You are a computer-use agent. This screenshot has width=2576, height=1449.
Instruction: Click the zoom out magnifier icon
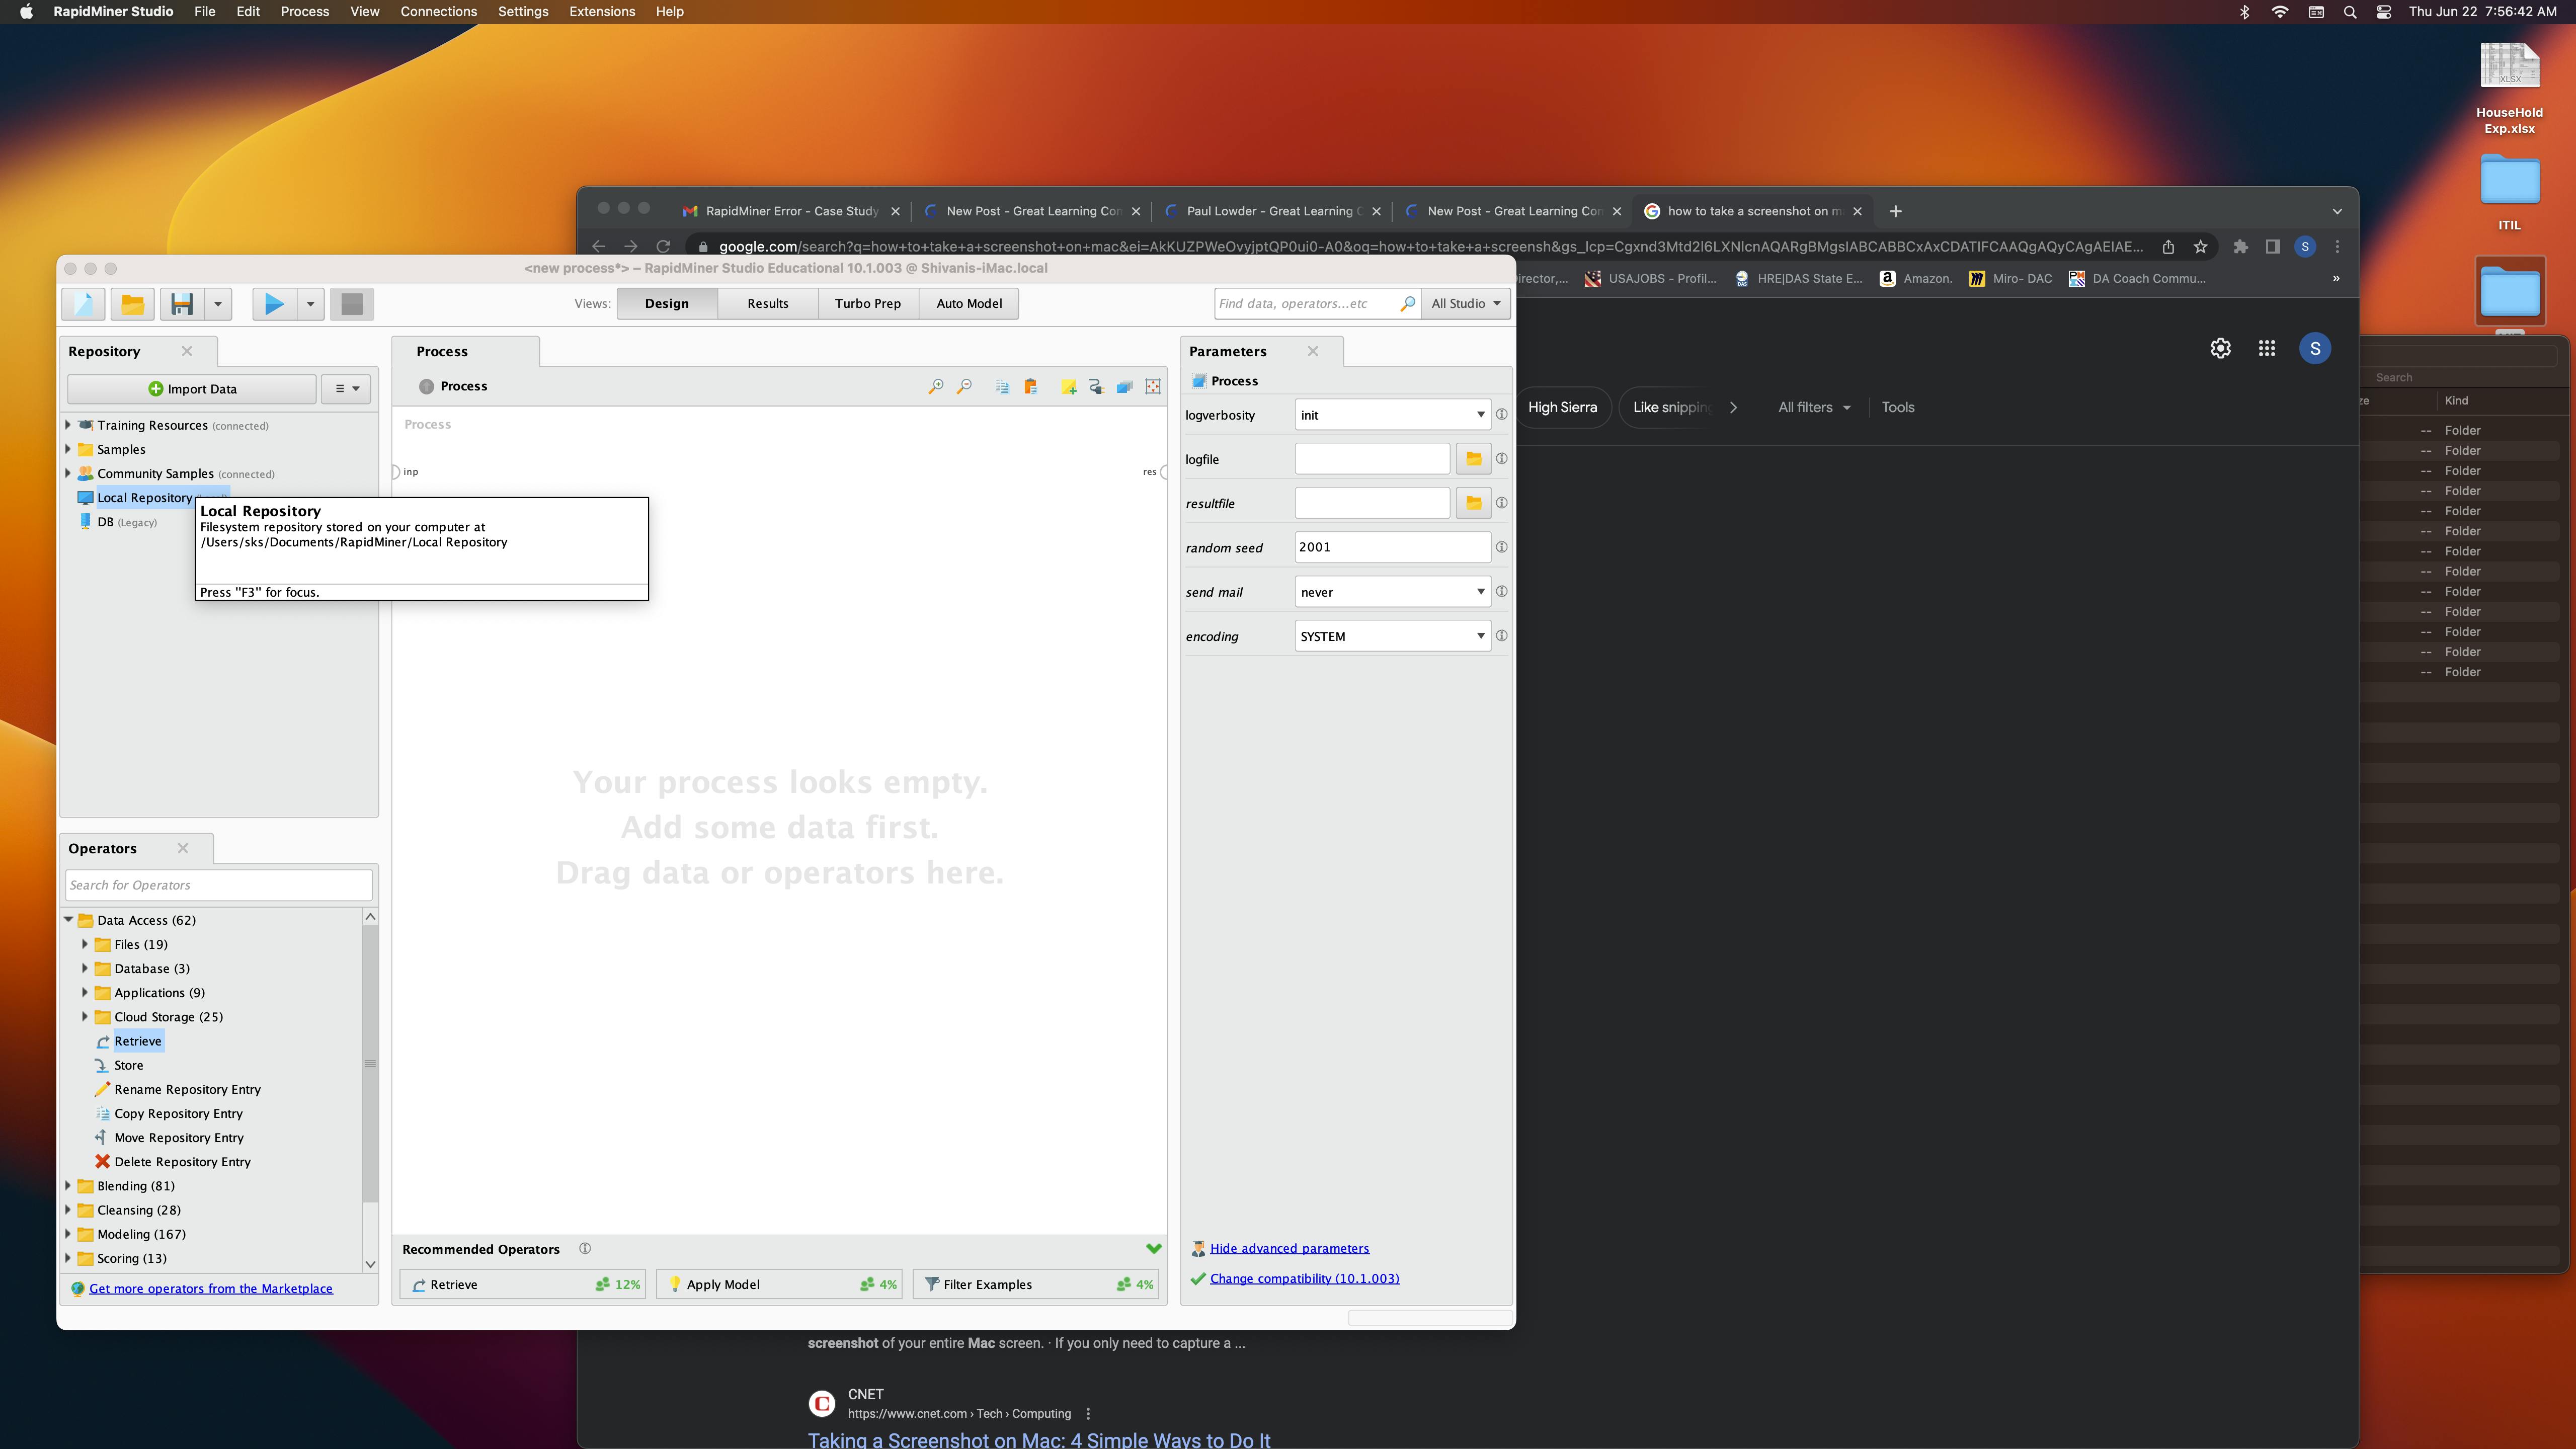[964, 387]
